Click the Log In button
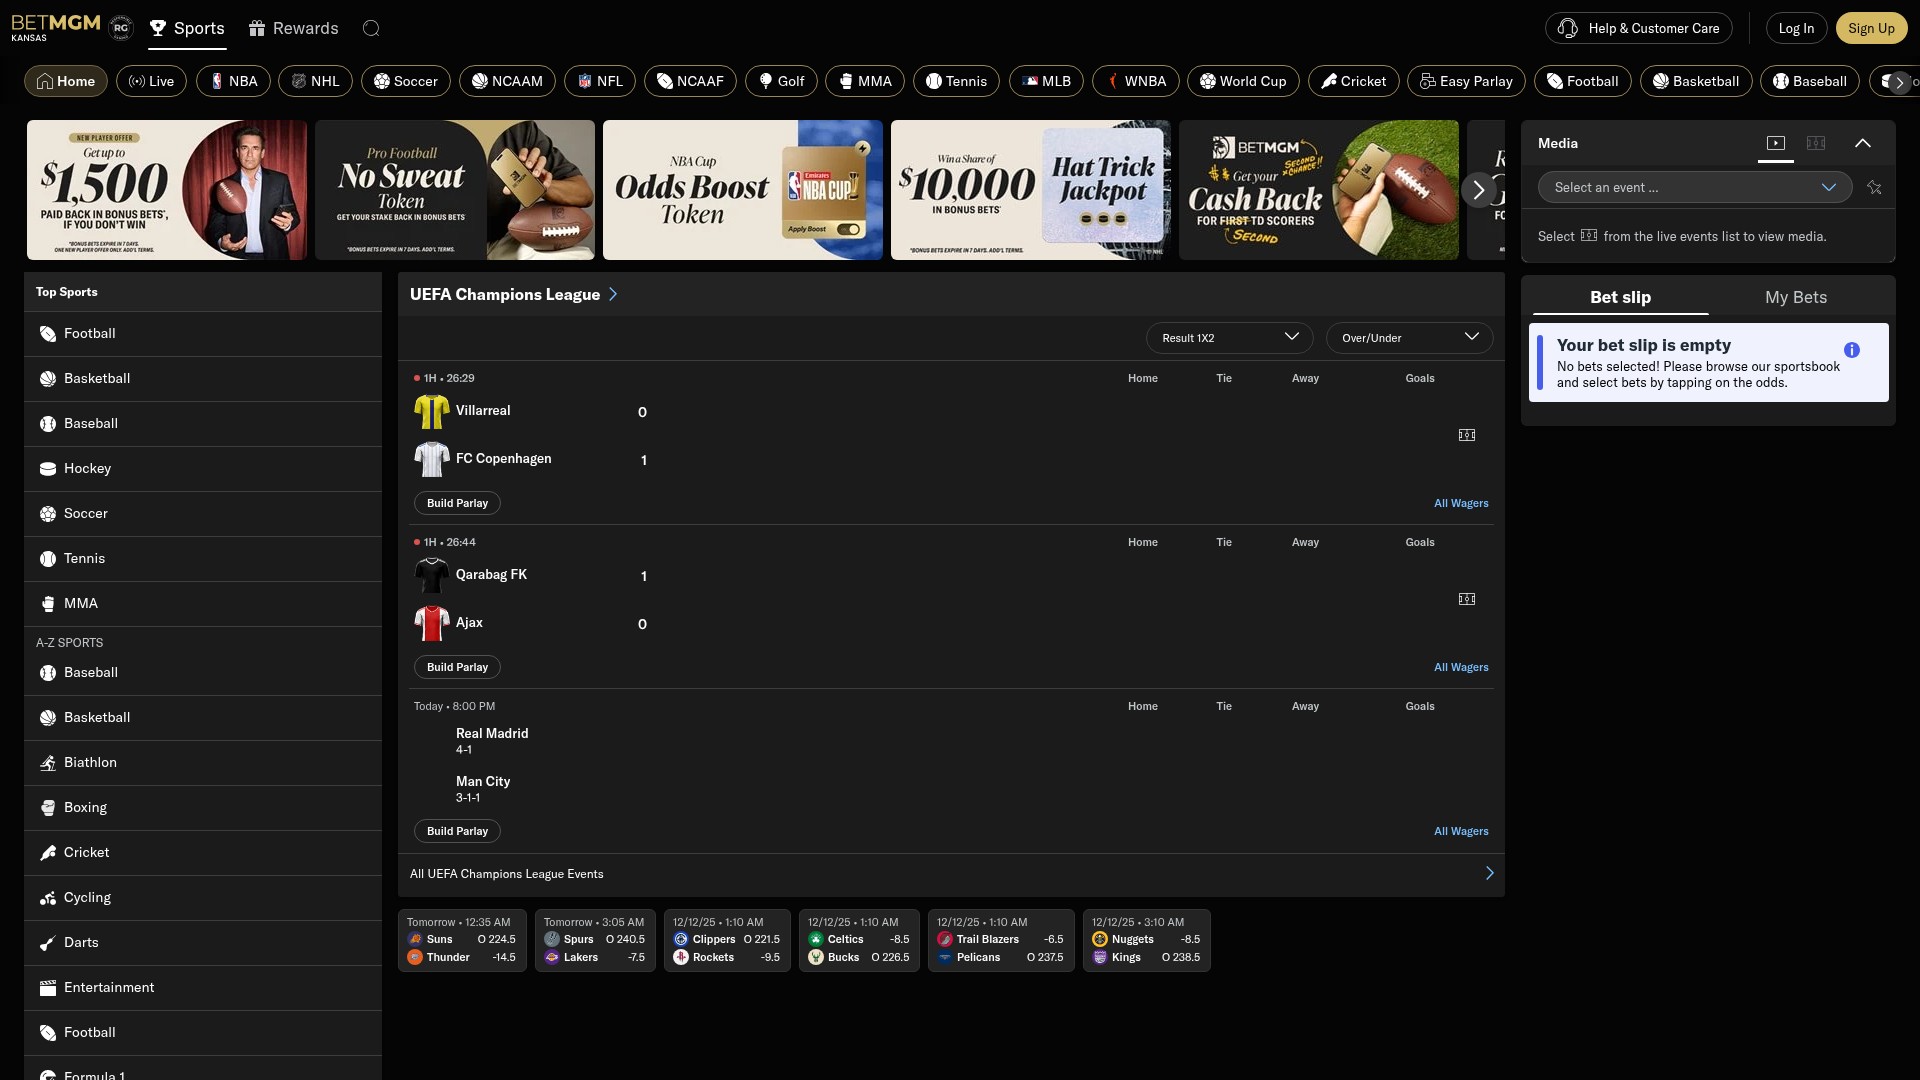Image resolution: width=1920 pixels, height=1080 pixels. coord(1796,28)
